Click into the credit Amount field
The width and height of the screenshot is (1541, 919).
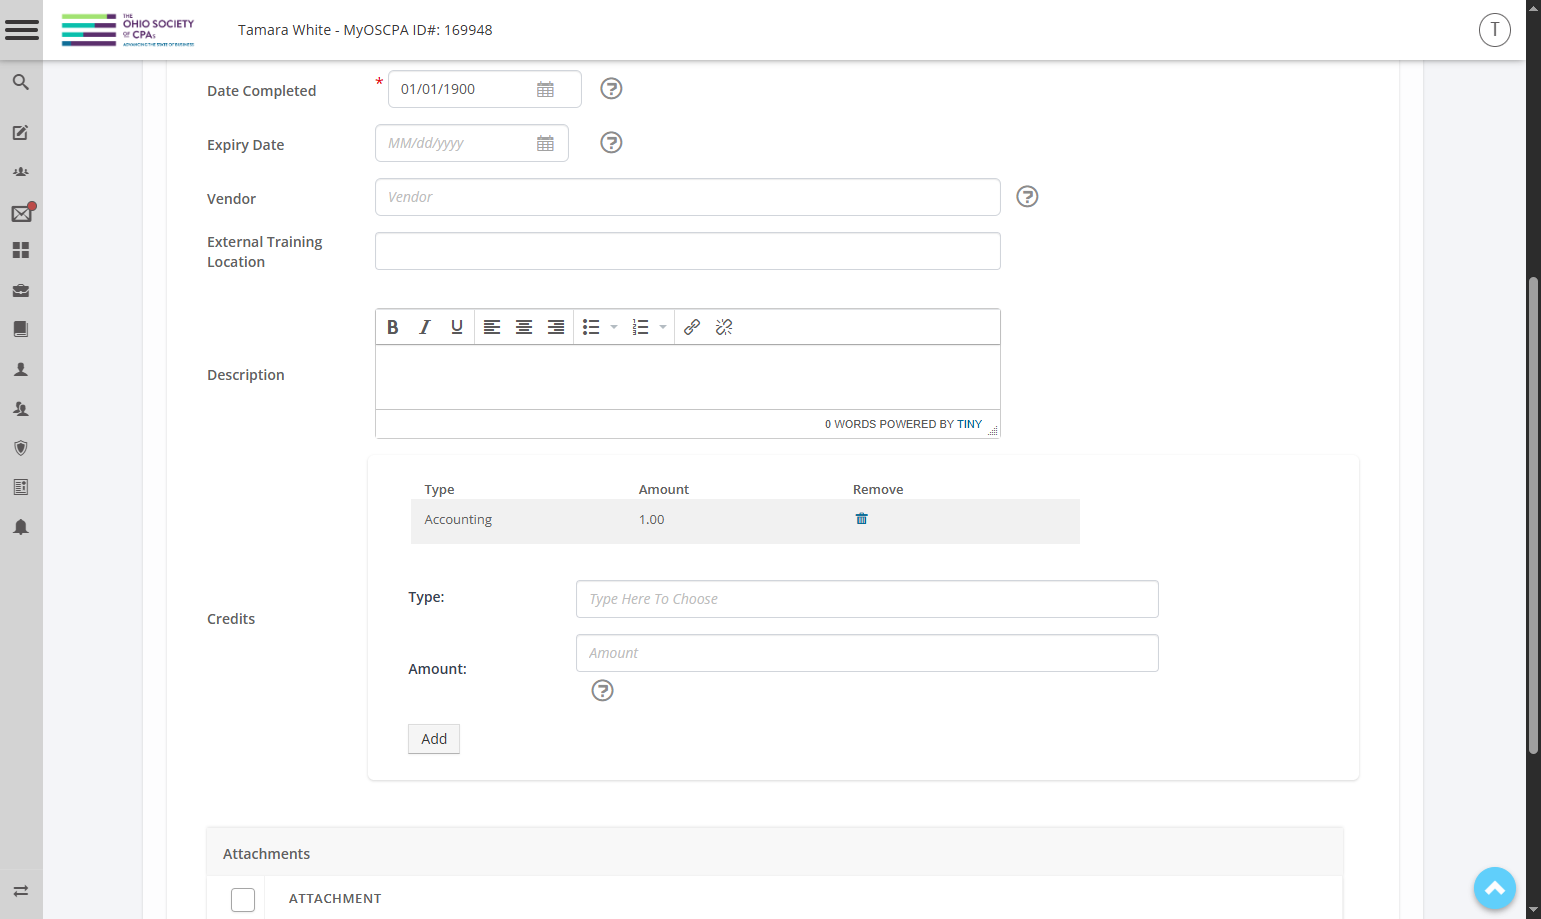867,653
